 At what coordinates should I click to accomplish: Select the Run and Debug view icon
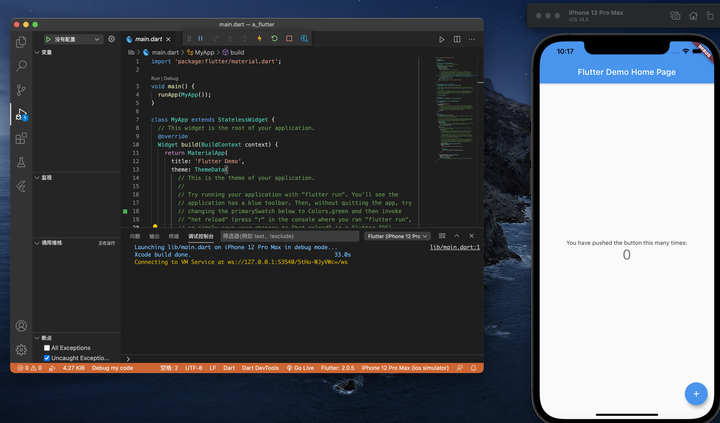click(x=21, y=114)
